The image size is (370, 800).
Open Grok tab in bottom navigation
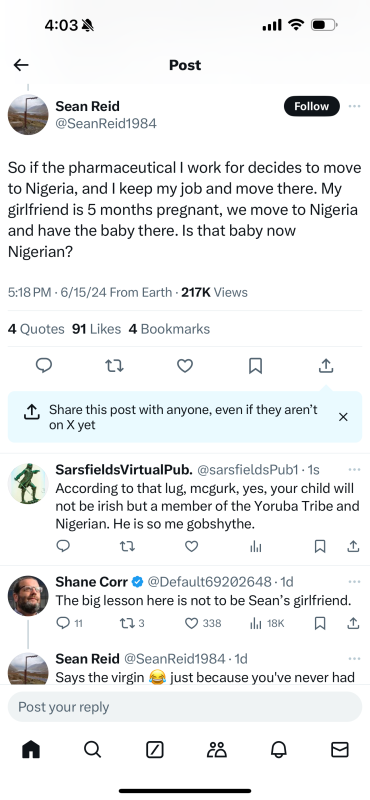[x=155, y=749]
